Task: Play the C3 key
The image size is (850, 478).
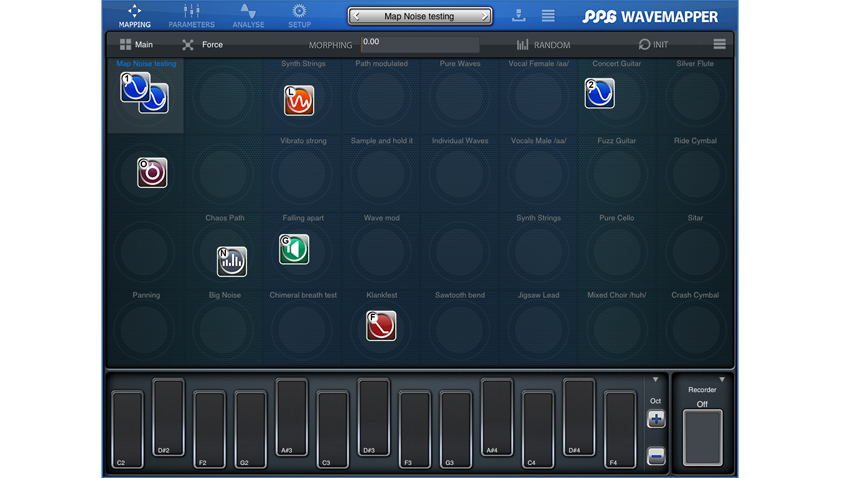Action: (x=332, y=429)
